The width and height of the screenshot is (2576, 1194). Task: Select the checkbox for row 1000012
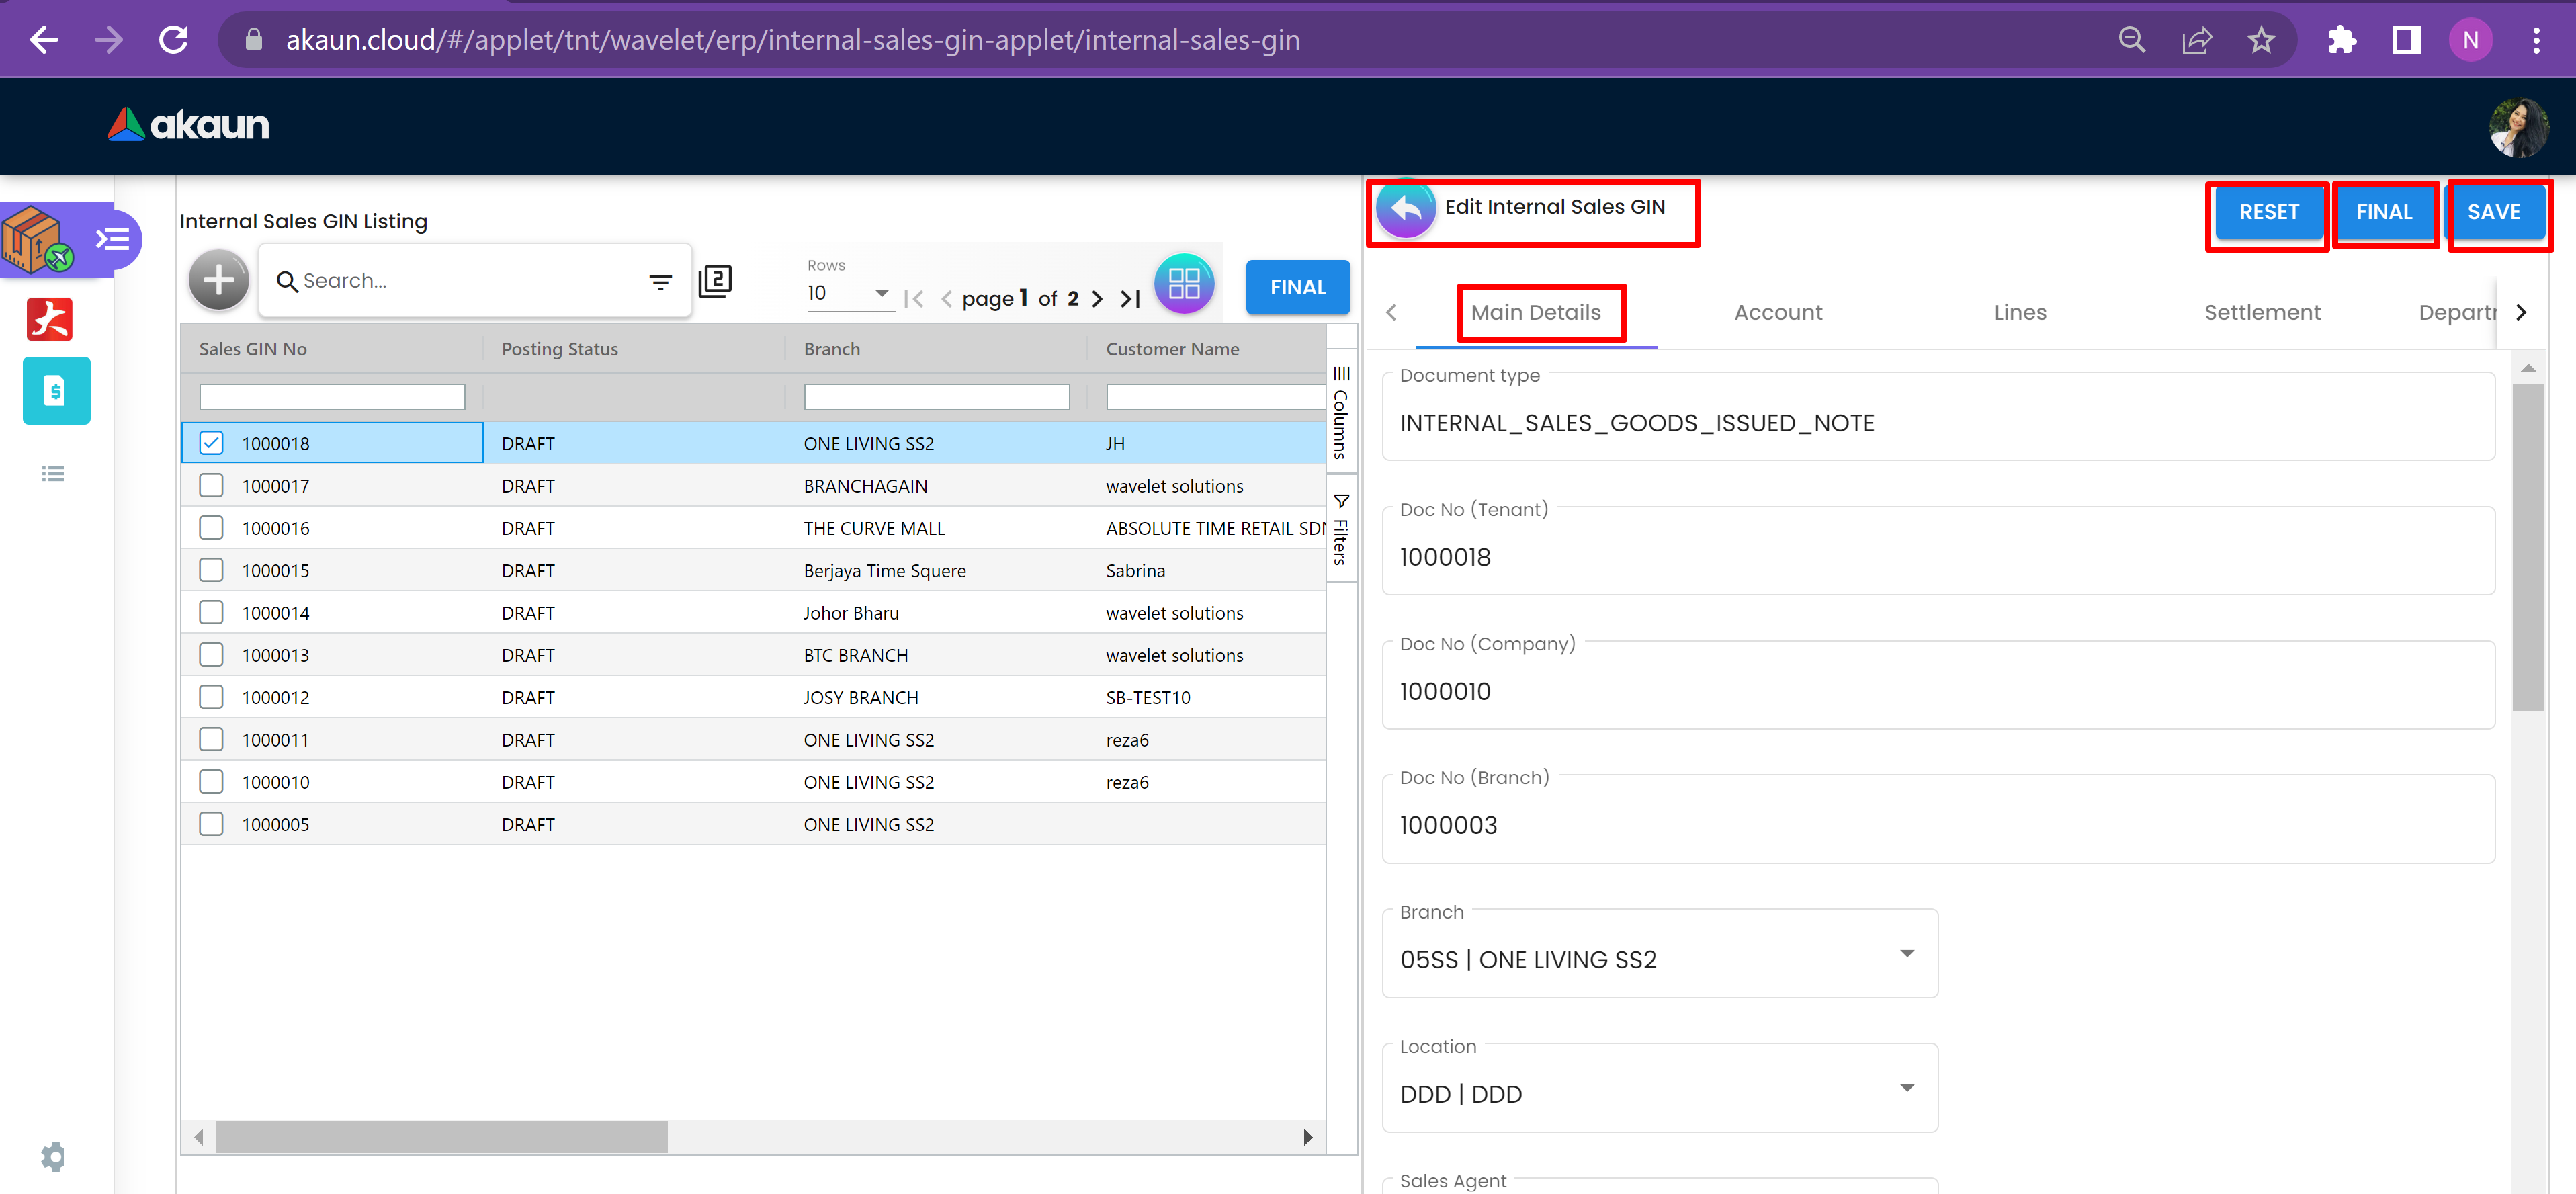pyautogui.click(x=211, y=697)
